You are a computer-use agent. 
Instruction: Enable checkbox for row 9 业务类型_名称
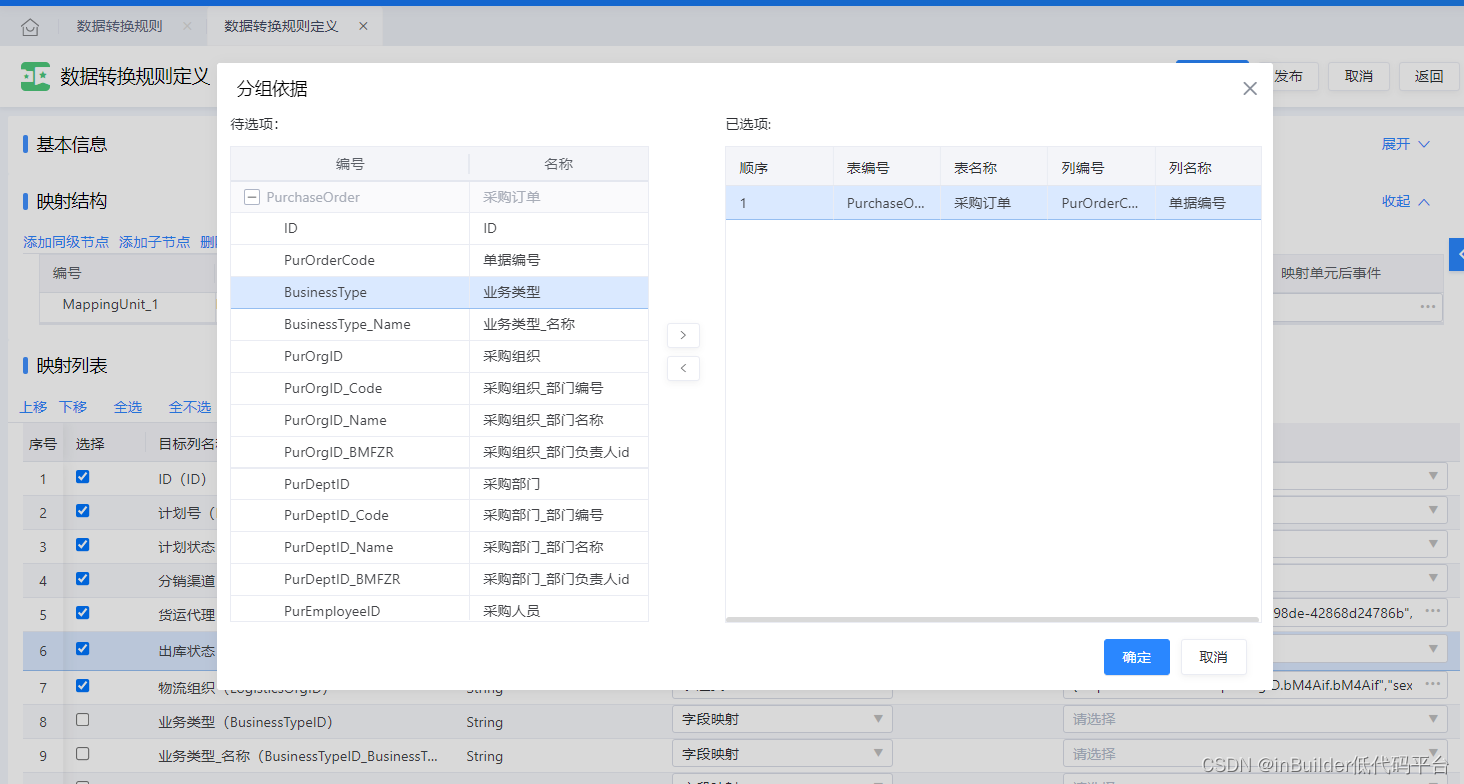[x=83, y=754]
